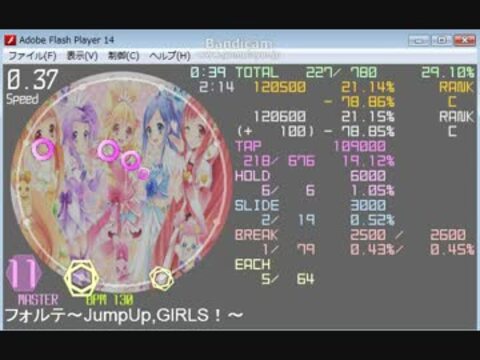
Task: Tap the smallest pink ring note near the center
Action: [x=144, y=173]
